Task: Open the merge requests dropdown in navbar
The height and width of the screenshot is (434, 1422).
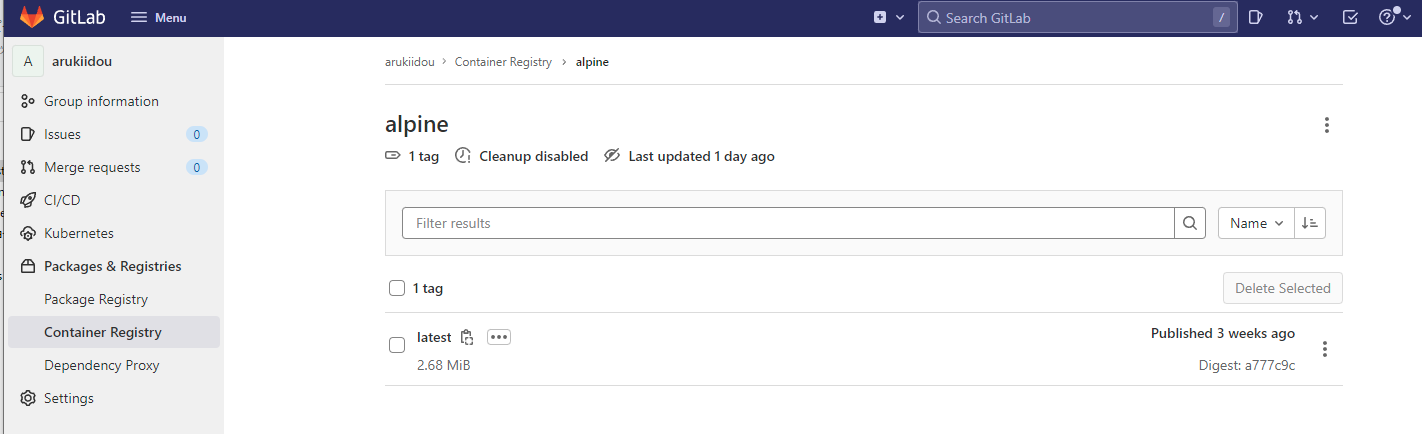Action: pyautogui.click(x=1303, y=17)
